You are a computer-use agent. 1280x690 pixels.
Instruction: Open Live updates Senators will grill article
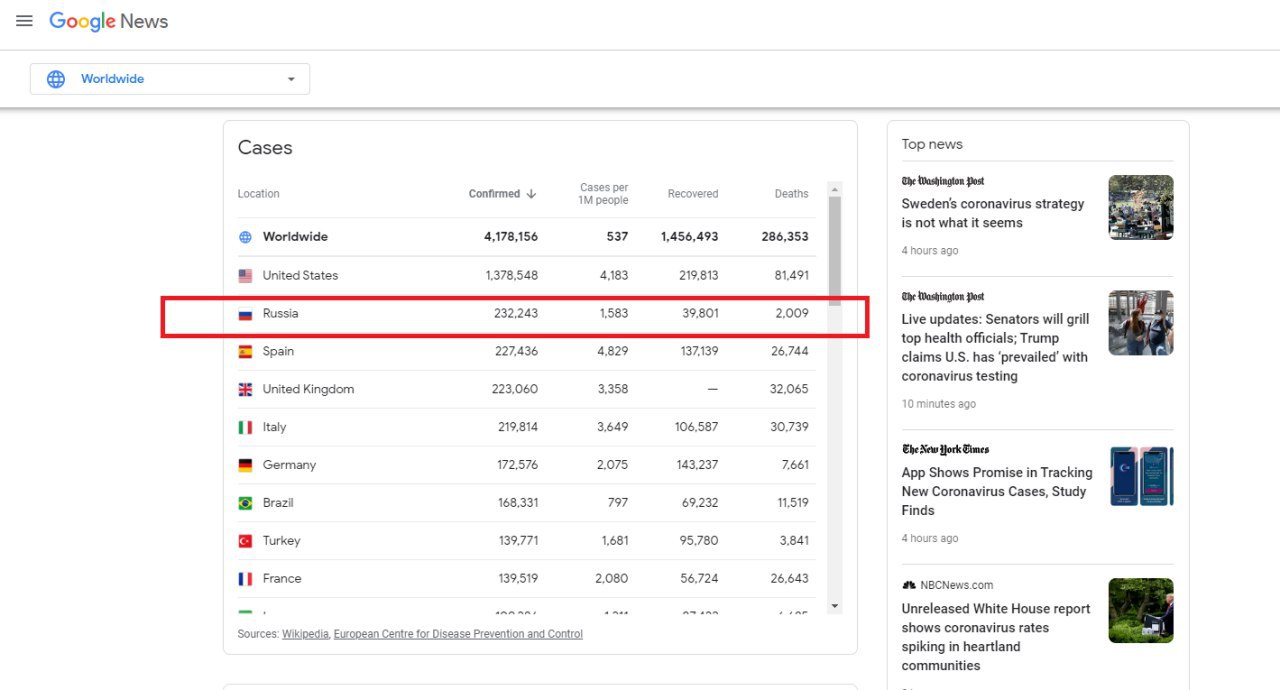(996, 348)
